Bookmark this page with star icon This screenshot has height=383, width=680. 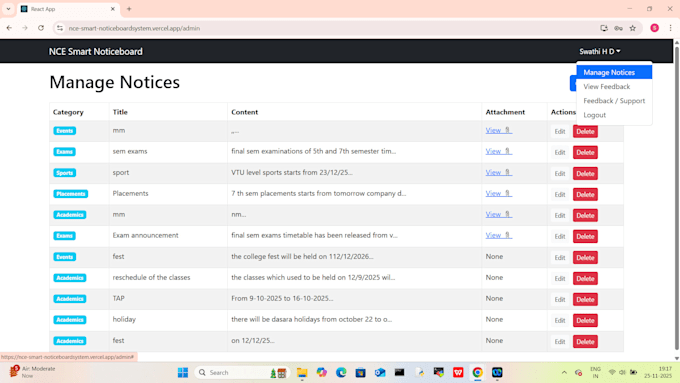(x=633, y=28)
